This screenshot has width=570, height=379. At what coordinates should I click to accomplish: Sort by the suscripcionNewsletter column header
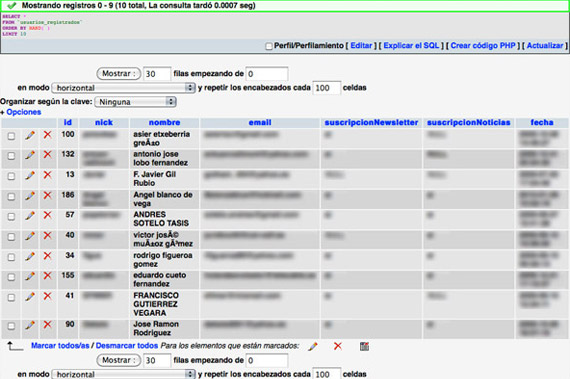(371, 122)
